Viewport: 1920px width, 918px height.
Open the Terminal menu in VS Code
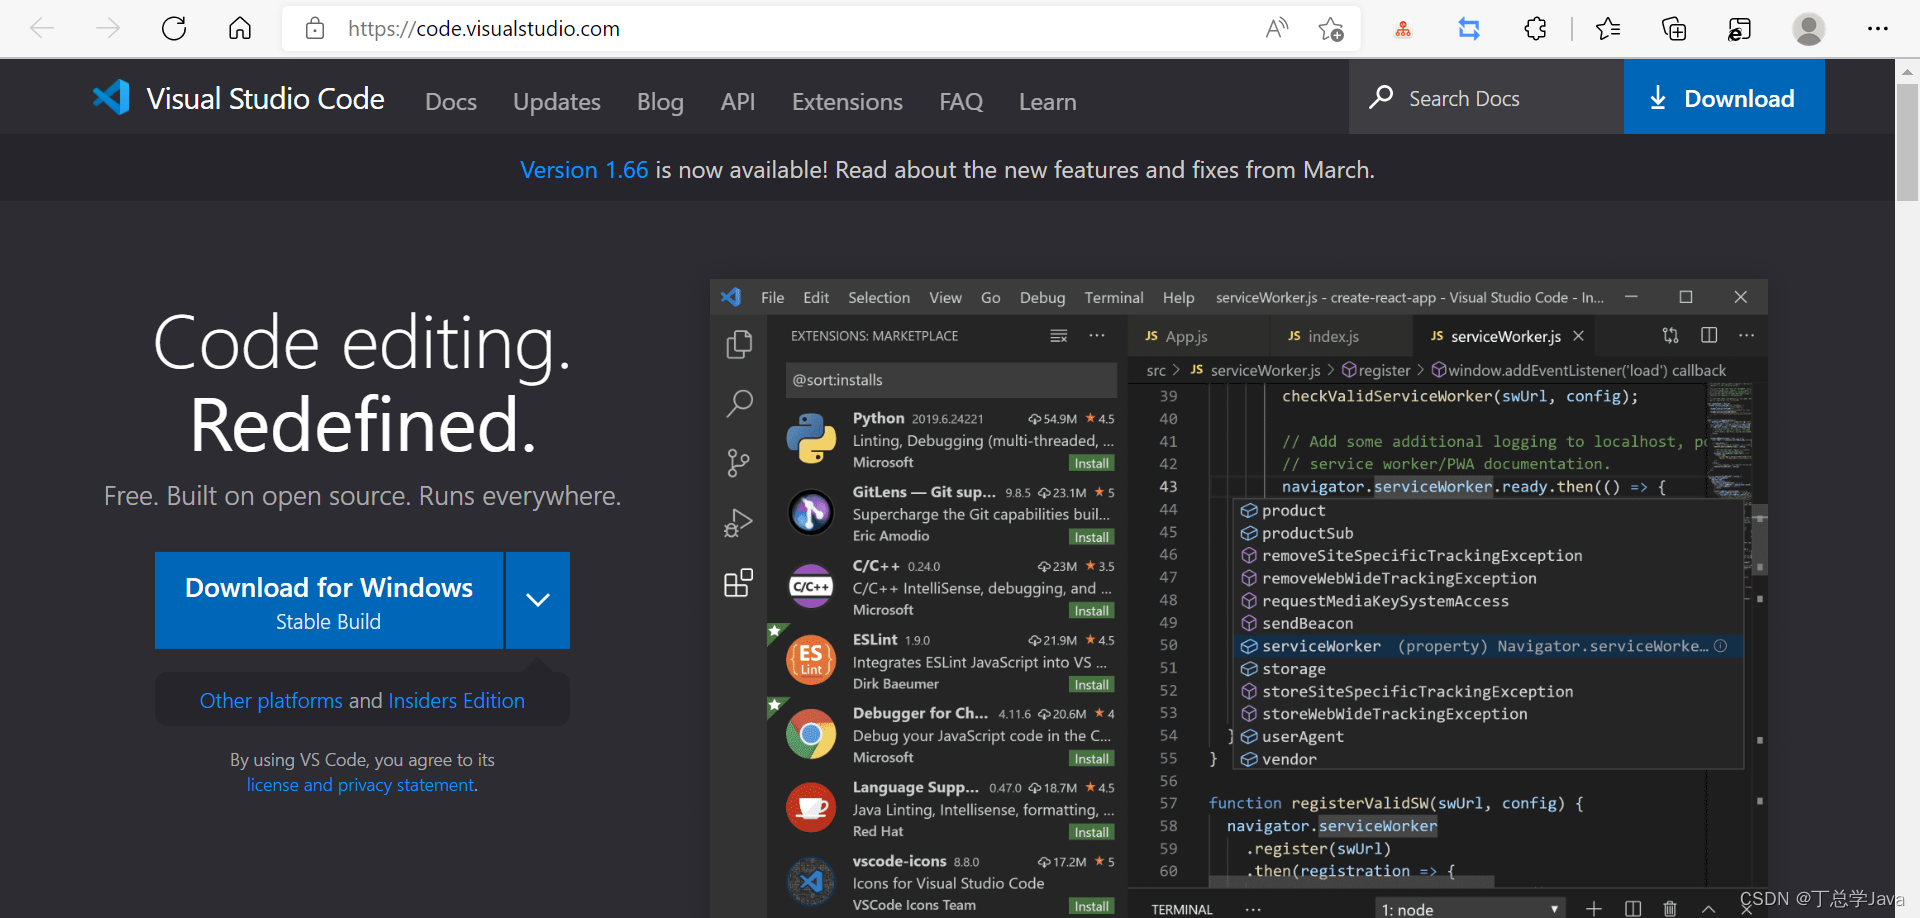(x=1114, y=298)
